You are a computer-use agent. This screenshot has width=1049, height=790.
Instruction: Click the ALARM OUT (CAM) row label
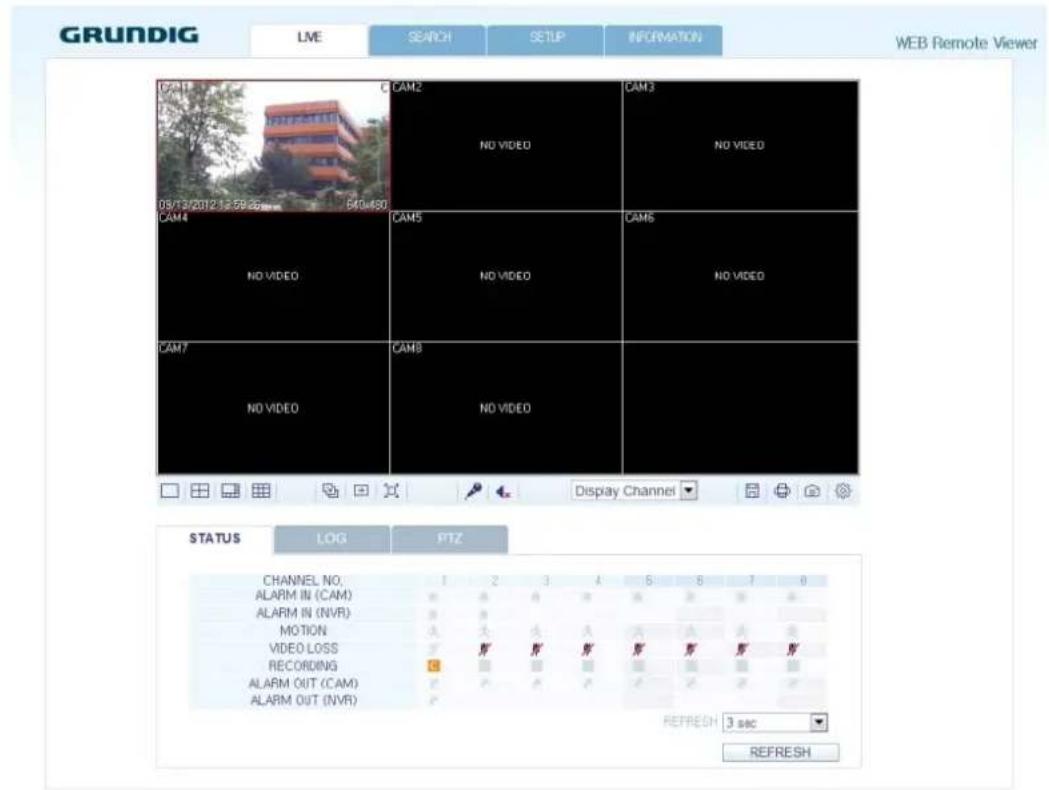(x=303, y=683)
